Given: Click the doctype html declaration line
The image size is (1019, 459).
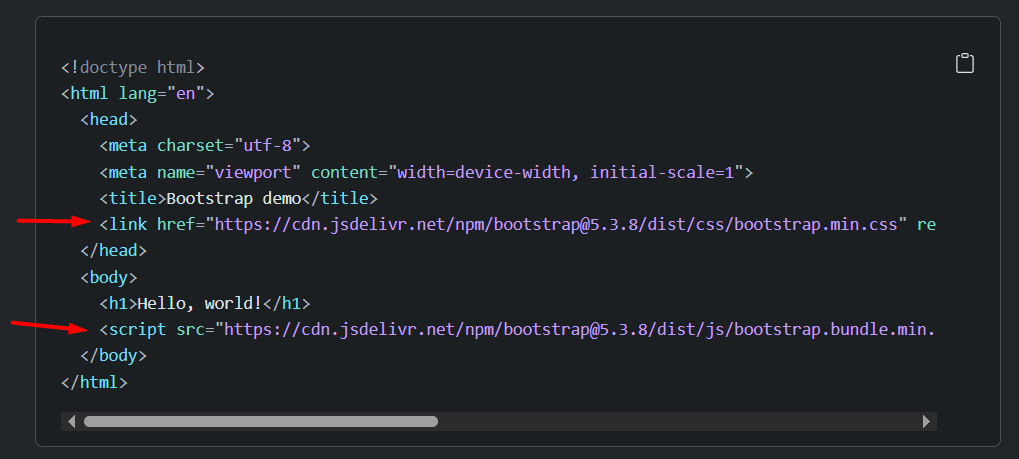Looking at the screenshot, I should [132, 68].
